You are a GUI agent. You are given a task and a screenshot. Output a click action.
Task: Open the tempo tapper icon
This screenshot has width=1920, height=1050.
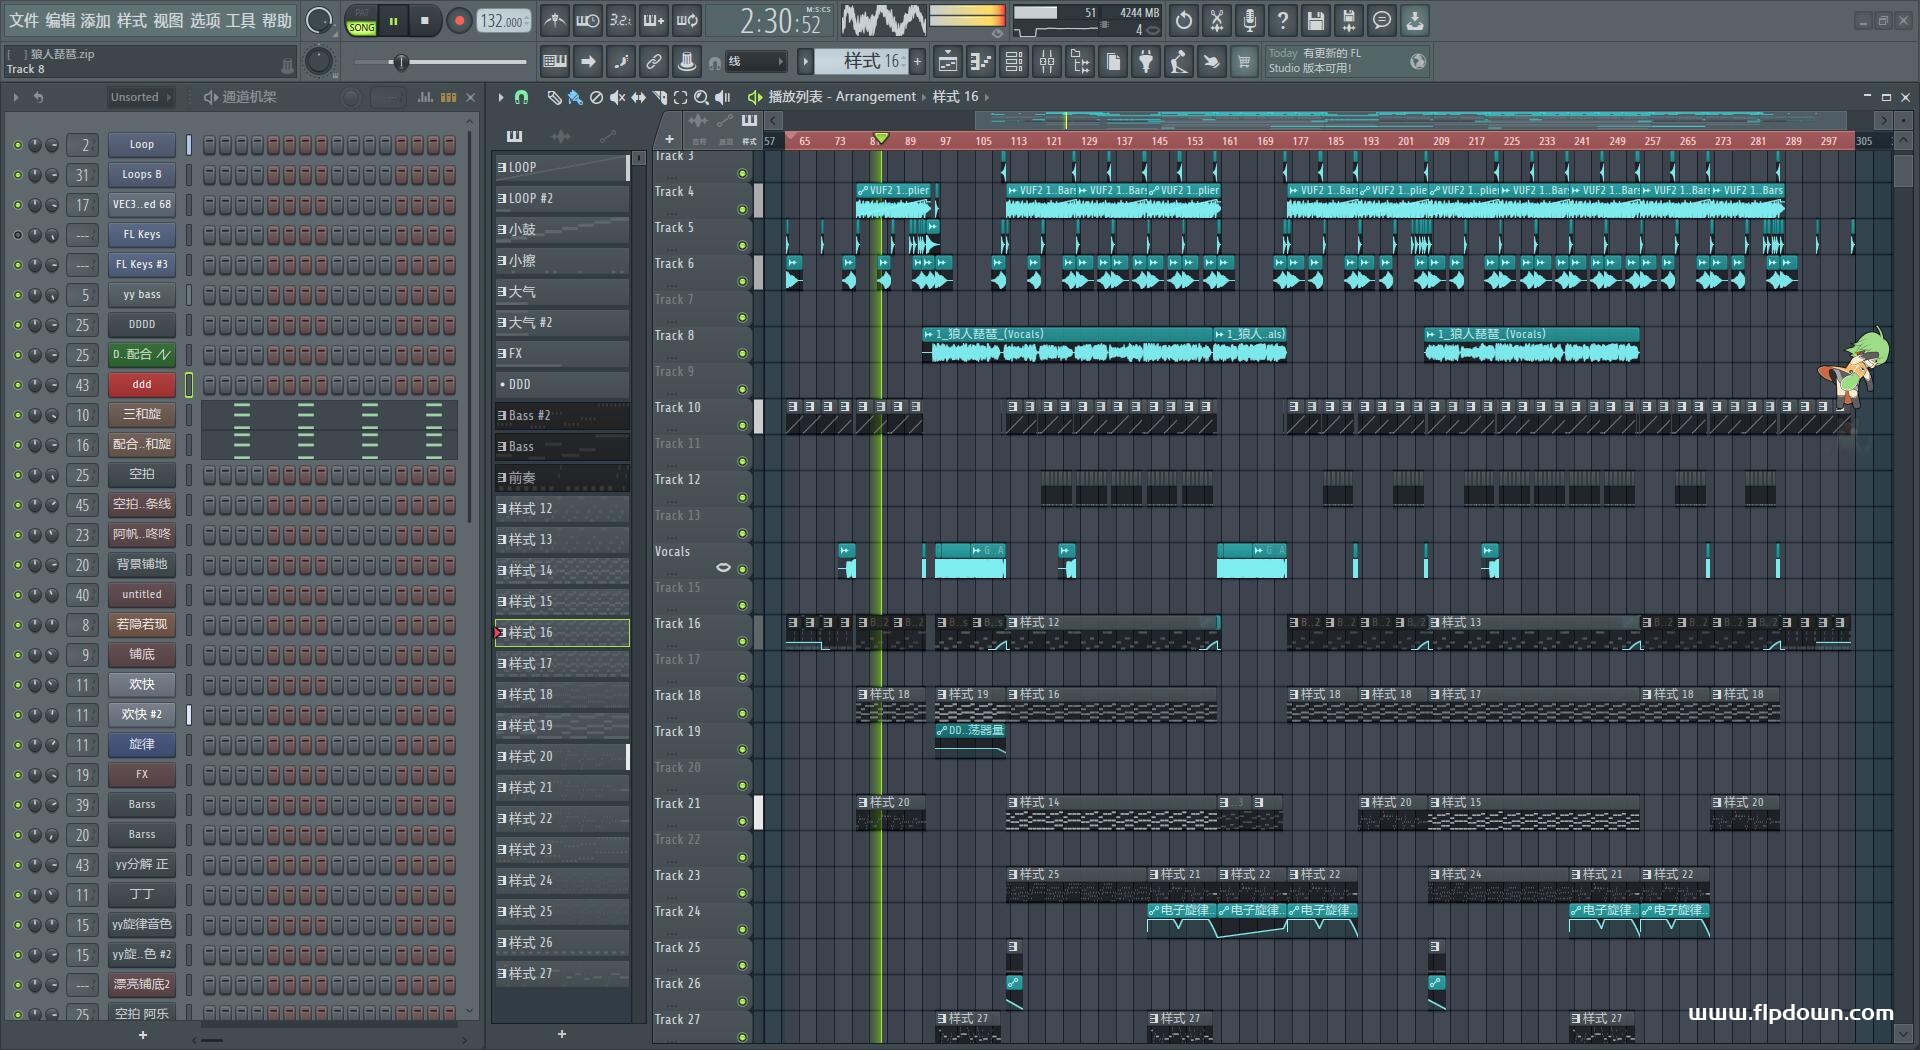click(x=1179, y=62)
